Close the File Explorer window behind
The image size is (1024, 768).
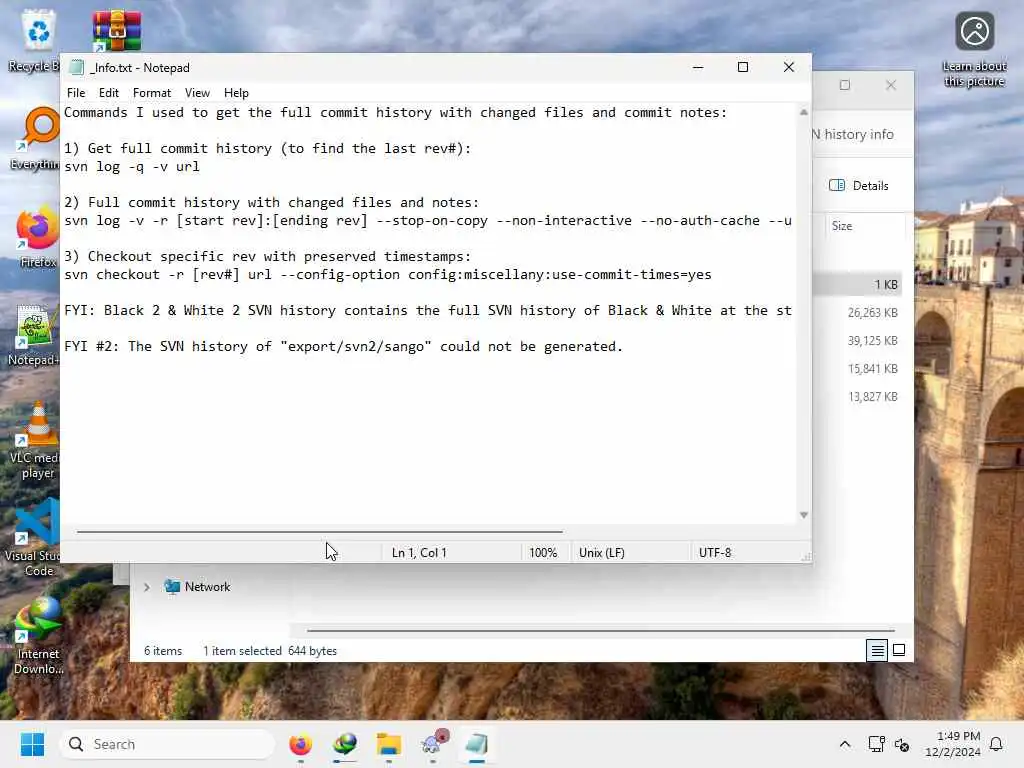tap(891, 85)
